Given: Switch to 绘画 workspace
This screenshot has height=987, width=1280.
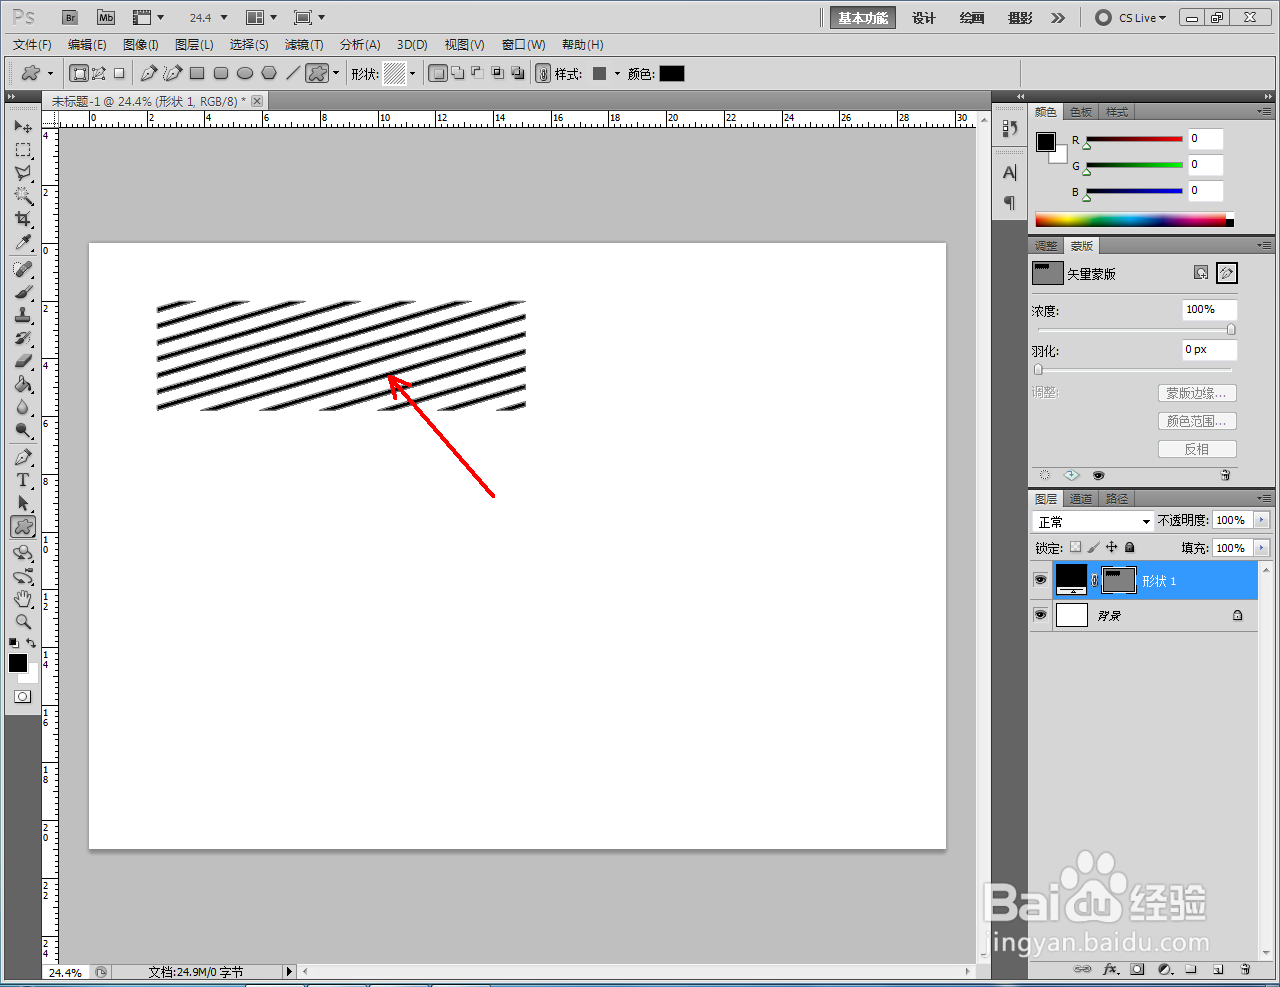Looking at the screenshot, I should (x=972, y=18).
